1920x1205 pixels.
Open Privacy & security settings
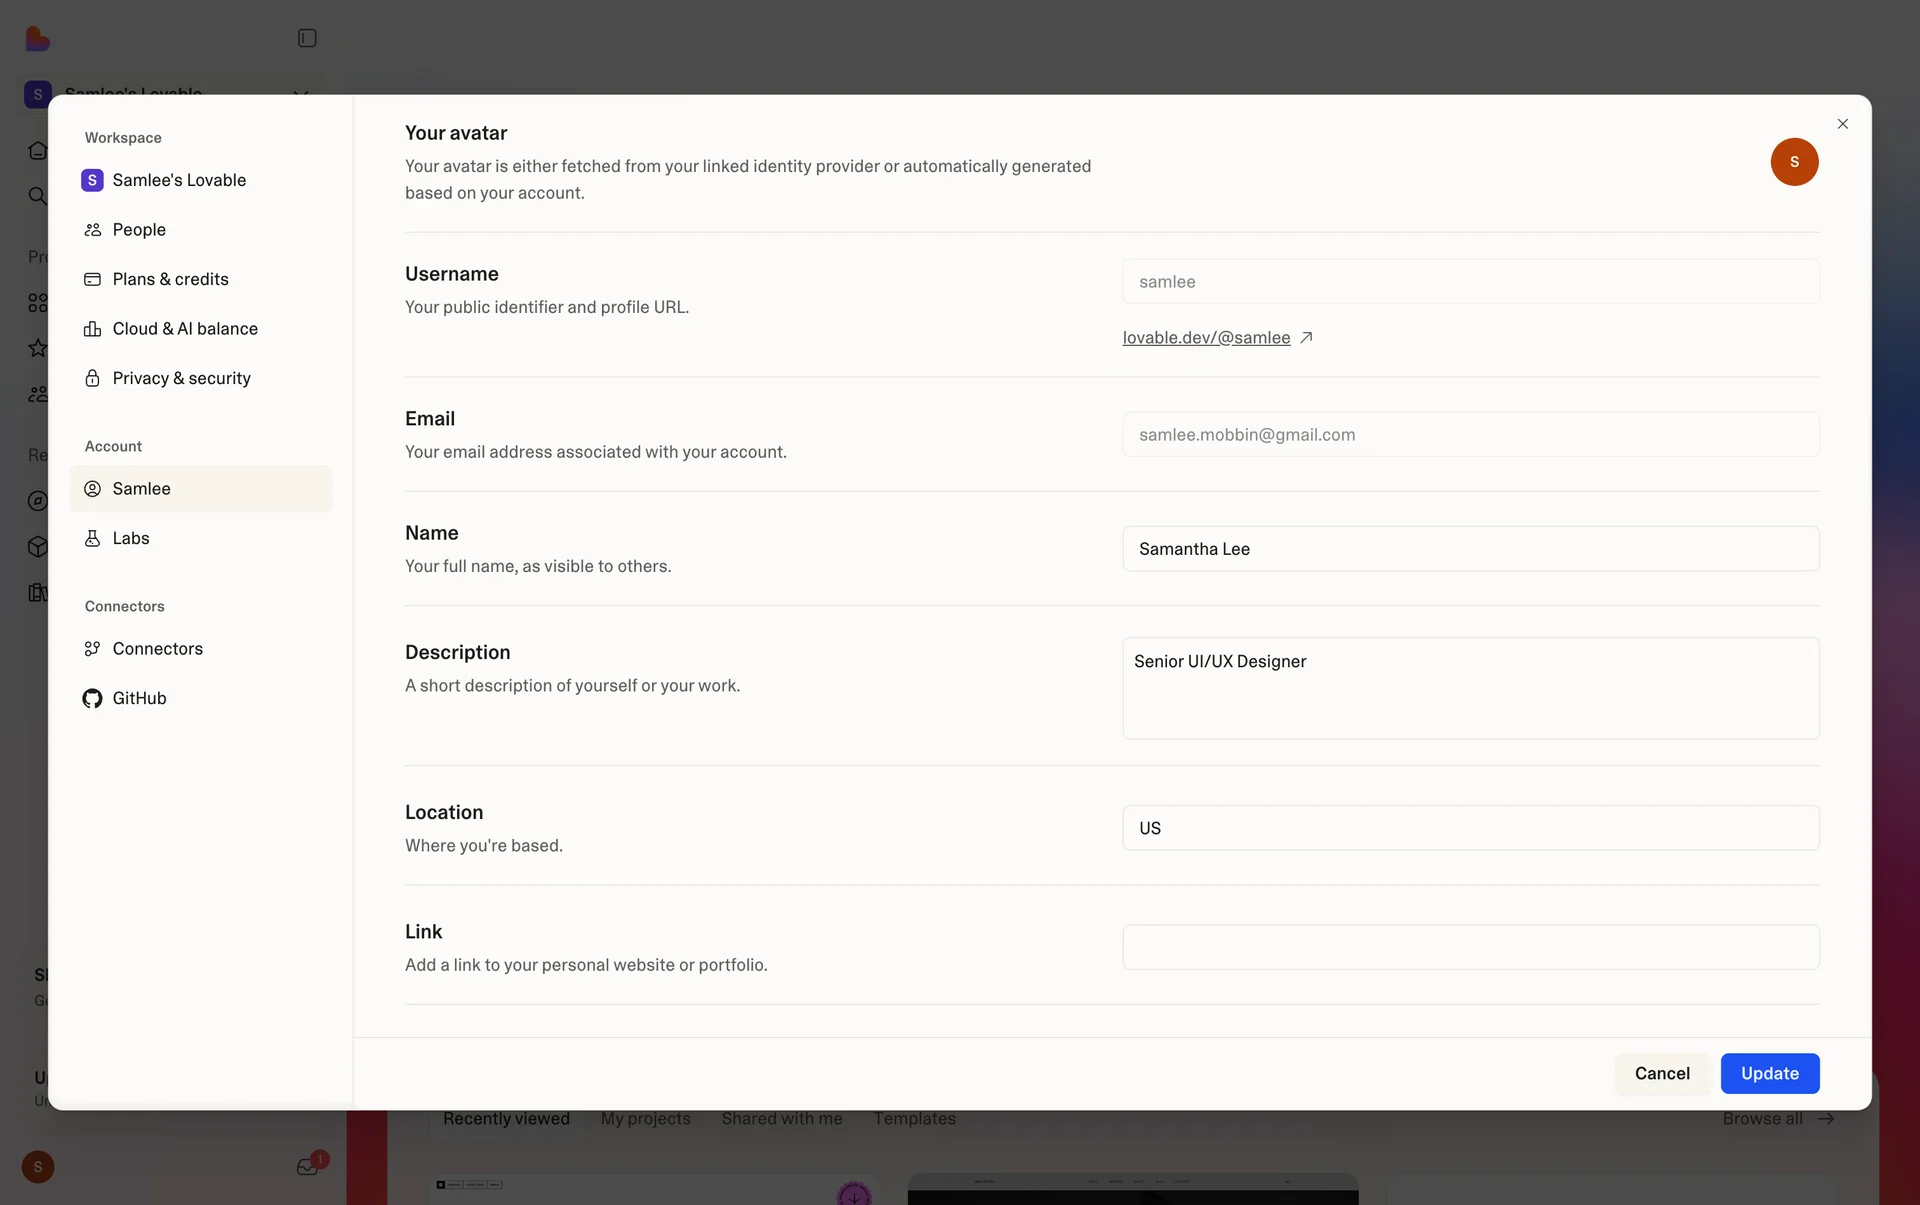click(181, 378)
